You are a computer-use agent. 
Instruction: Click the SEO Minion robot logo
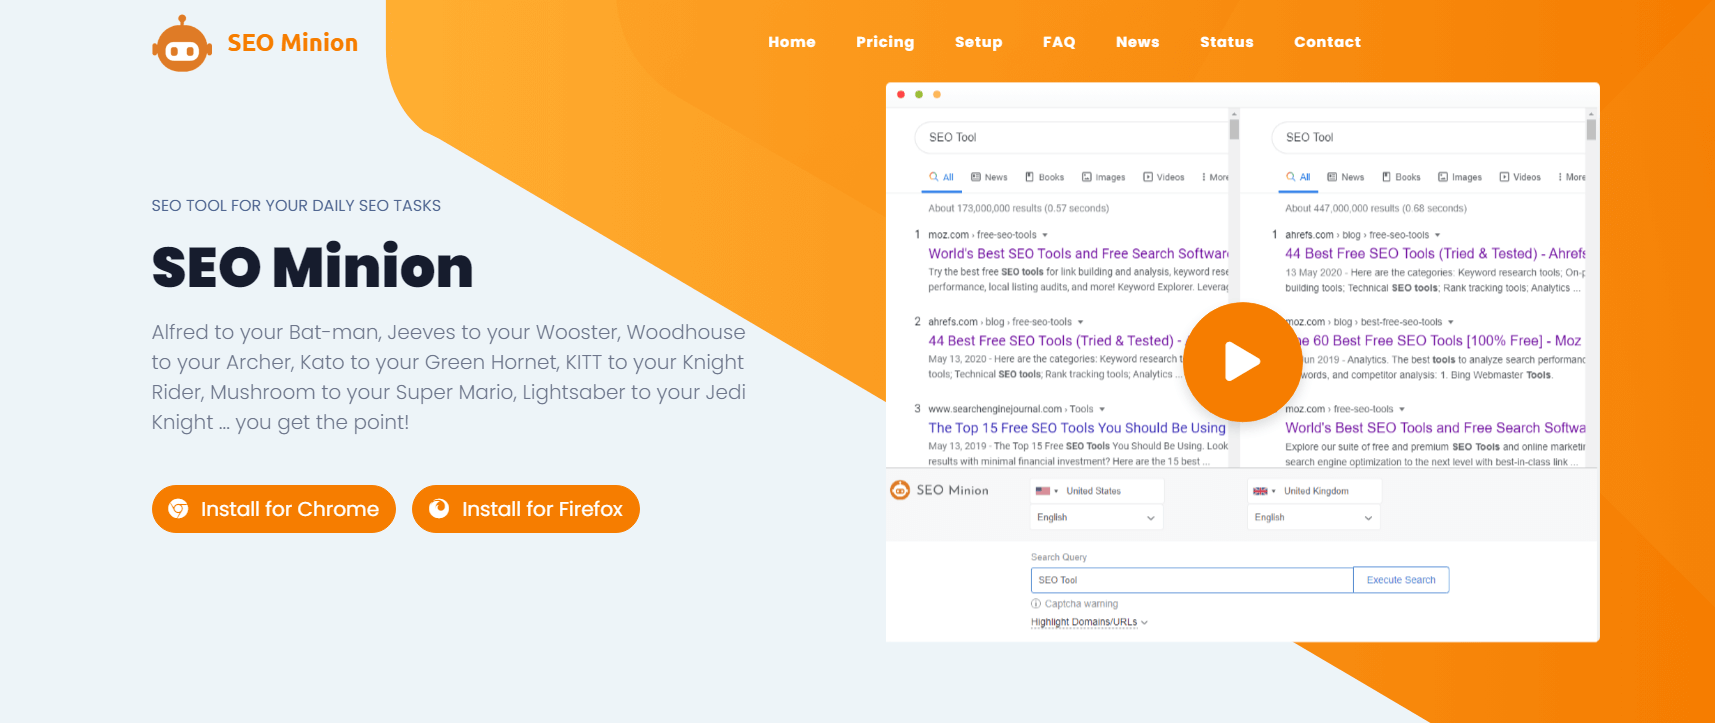point(182,43)
